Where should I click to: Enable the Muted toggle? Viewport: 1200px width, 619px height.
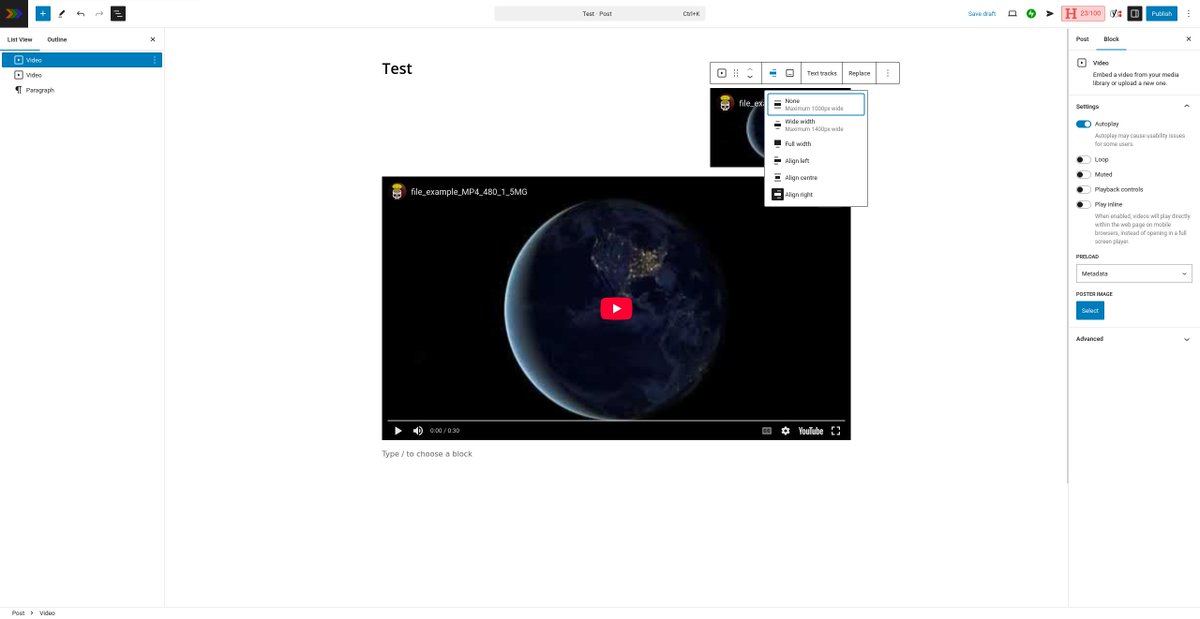1083,175
